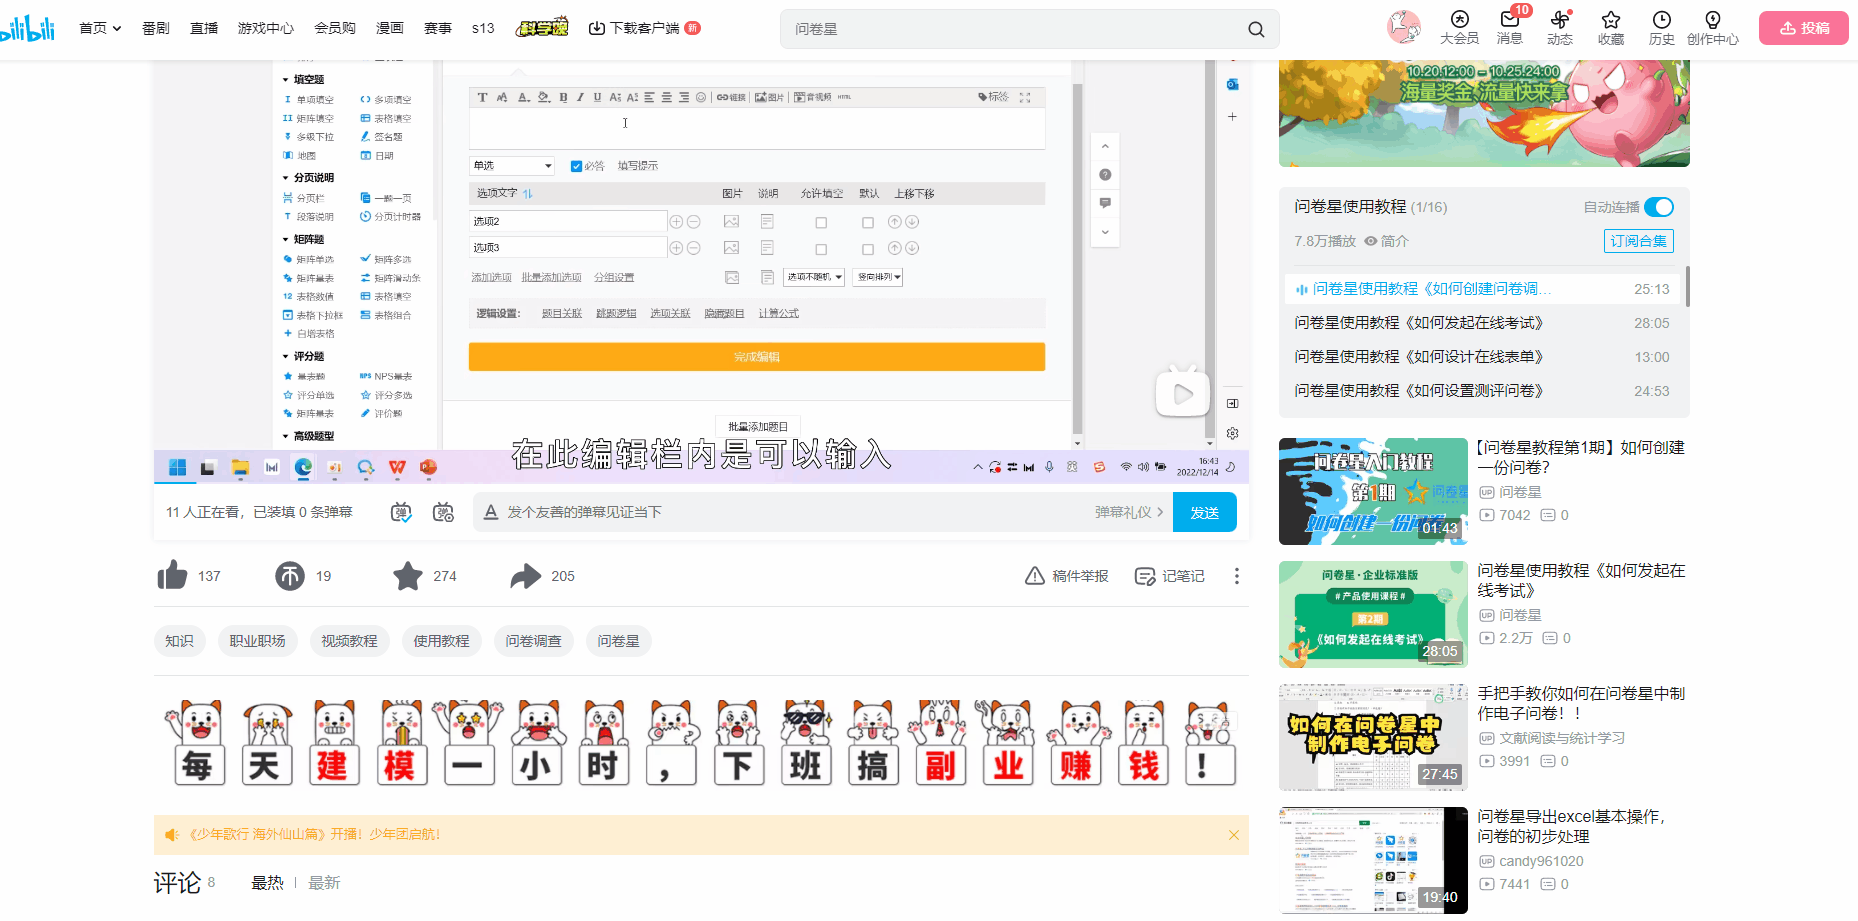Click the like thumbs-up icon
This screenshot has width=1858, height=921.
tap(172, 575)
